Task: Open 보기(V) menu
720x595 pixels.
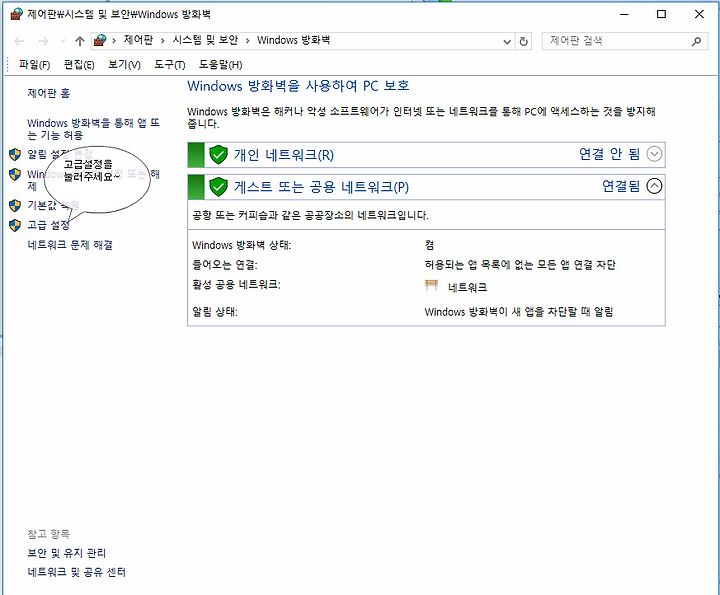Action: point(124,65)
